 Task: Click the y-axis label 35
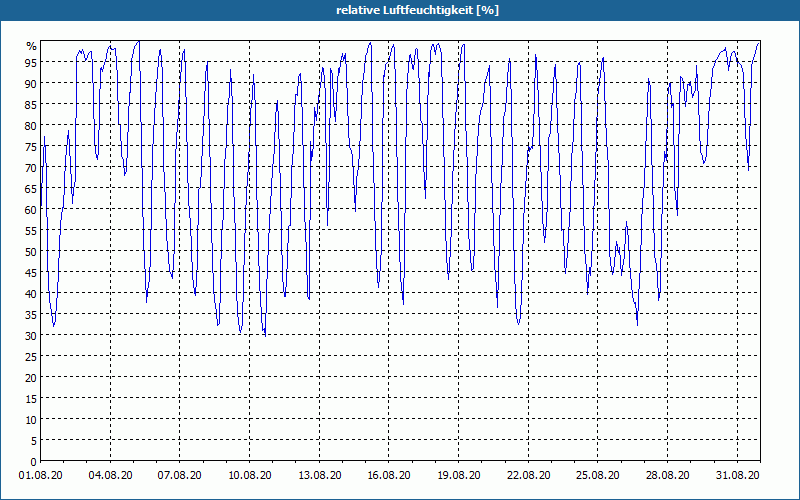click(x=31, y=315)
